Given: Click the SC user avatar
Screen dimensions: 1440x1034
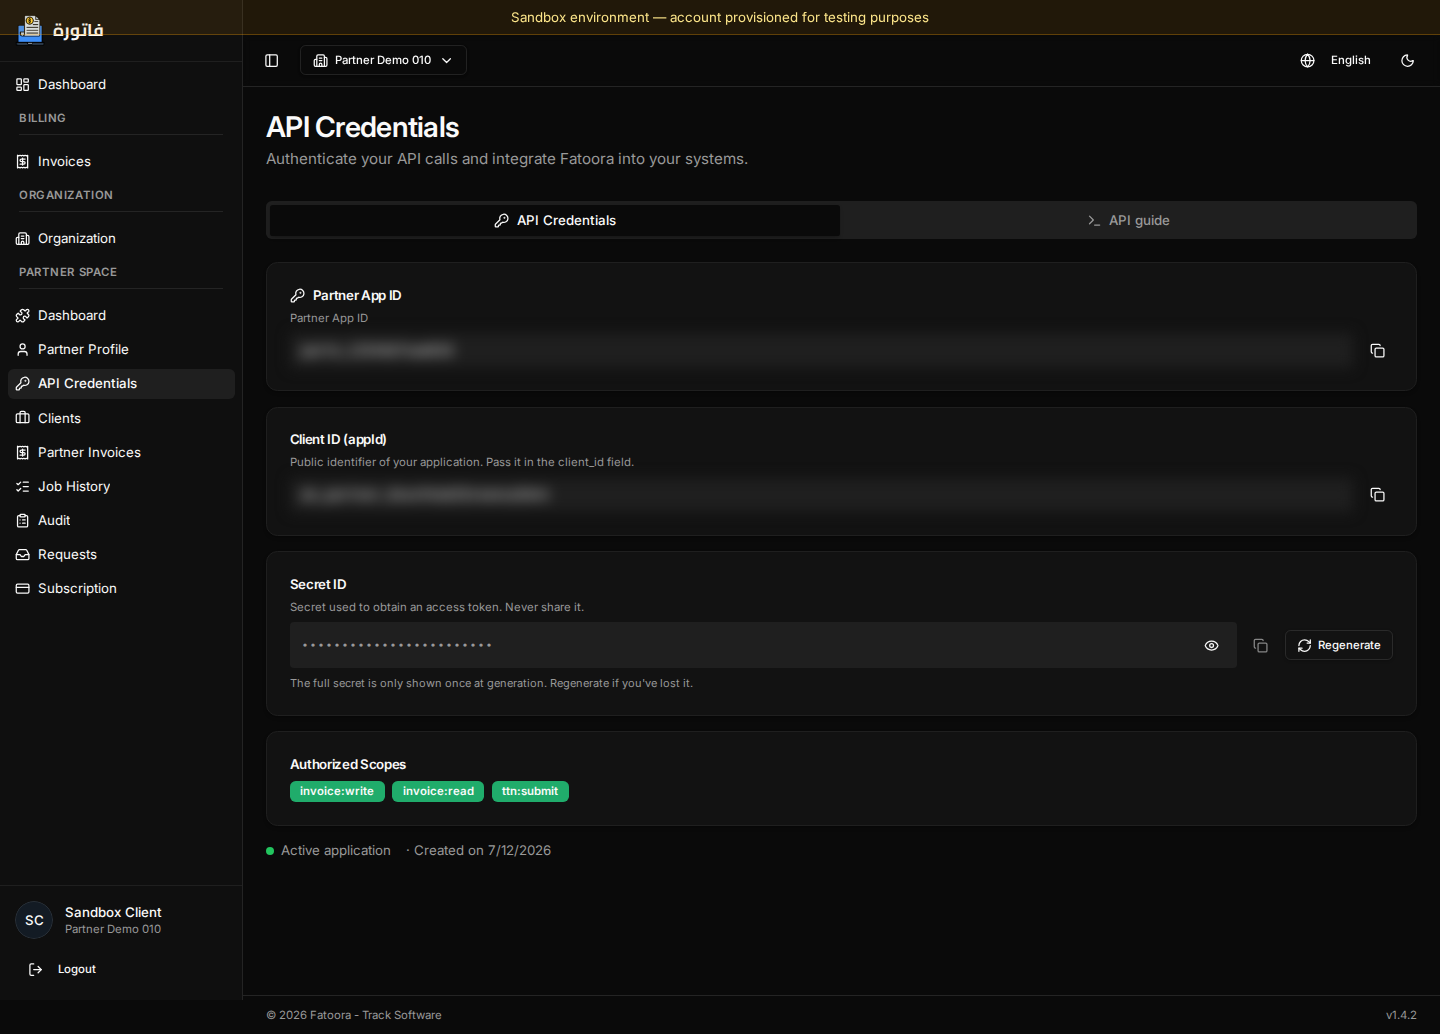Looking at the screenshot, I should [x=34, y=920].
